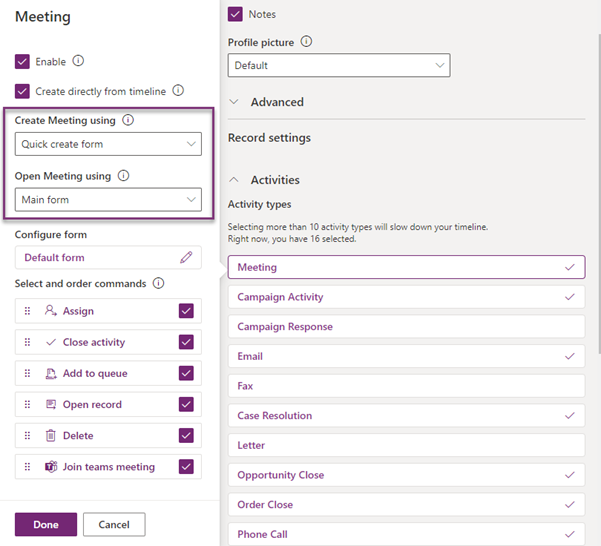The image size is (601, 546).
Task: Click the Done button
Action: (45, 524)
